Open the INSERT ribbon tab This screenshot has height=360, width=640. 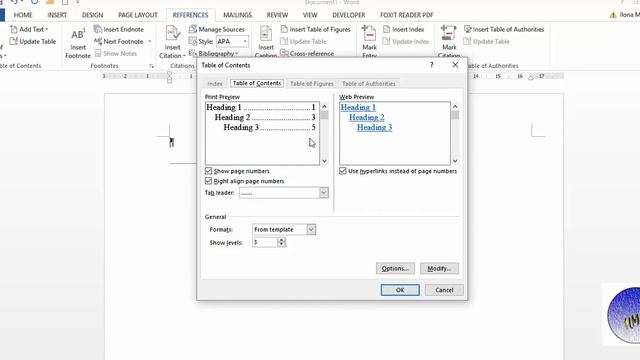click(x=57, y=15)
